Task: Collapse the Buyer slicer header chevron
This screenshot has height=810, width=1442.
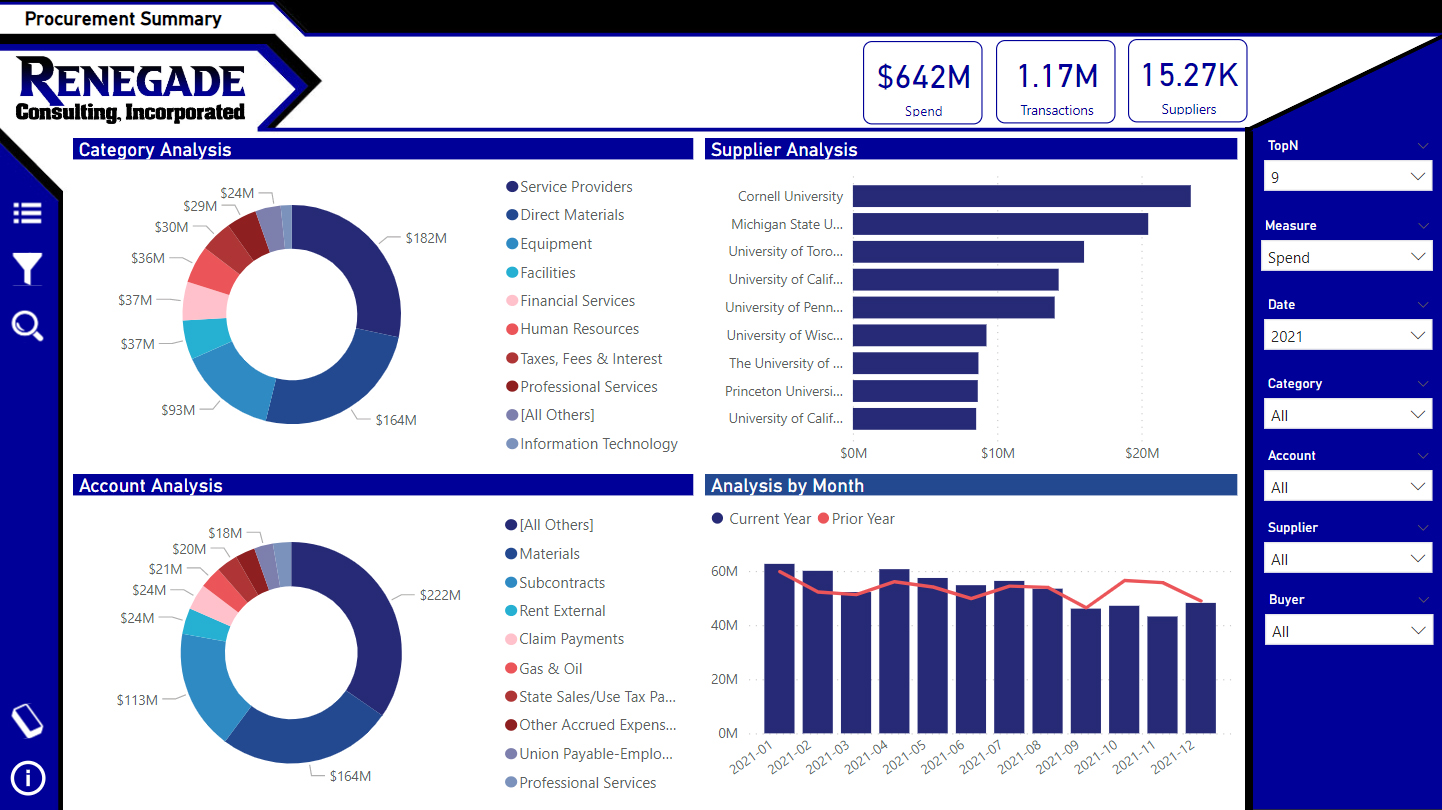Action: (x=1423, y=600)
